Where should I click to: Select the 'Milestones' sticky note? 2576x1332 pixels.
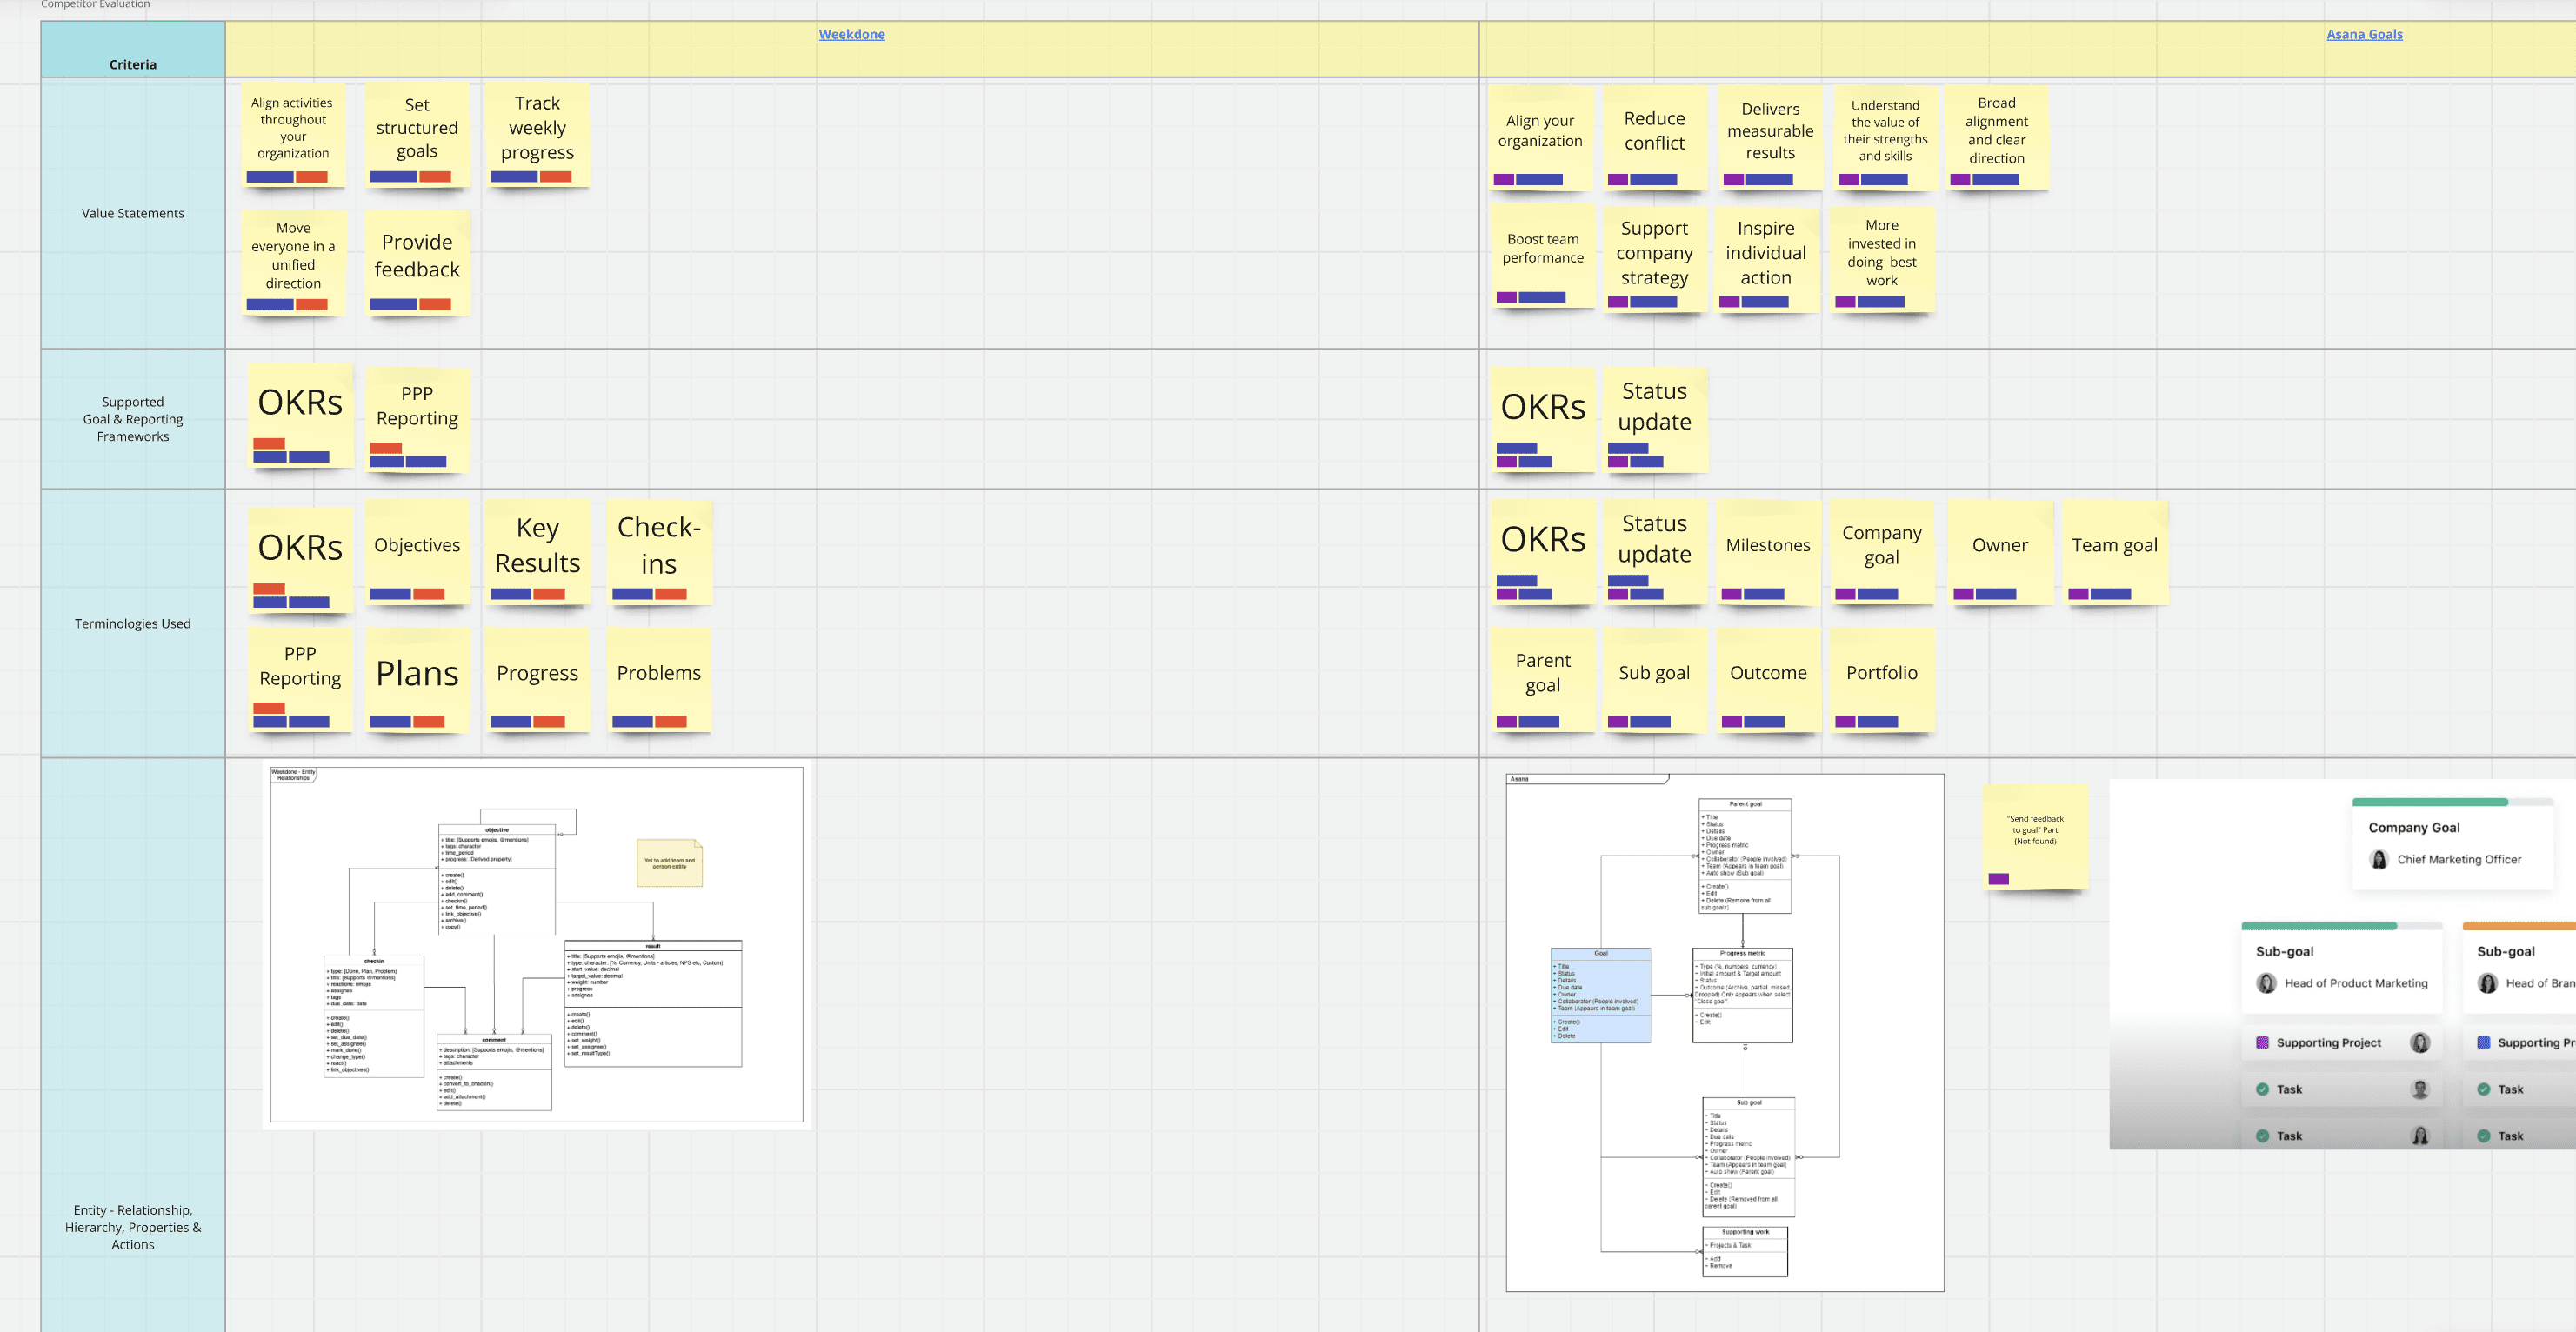coord(1768,552)
